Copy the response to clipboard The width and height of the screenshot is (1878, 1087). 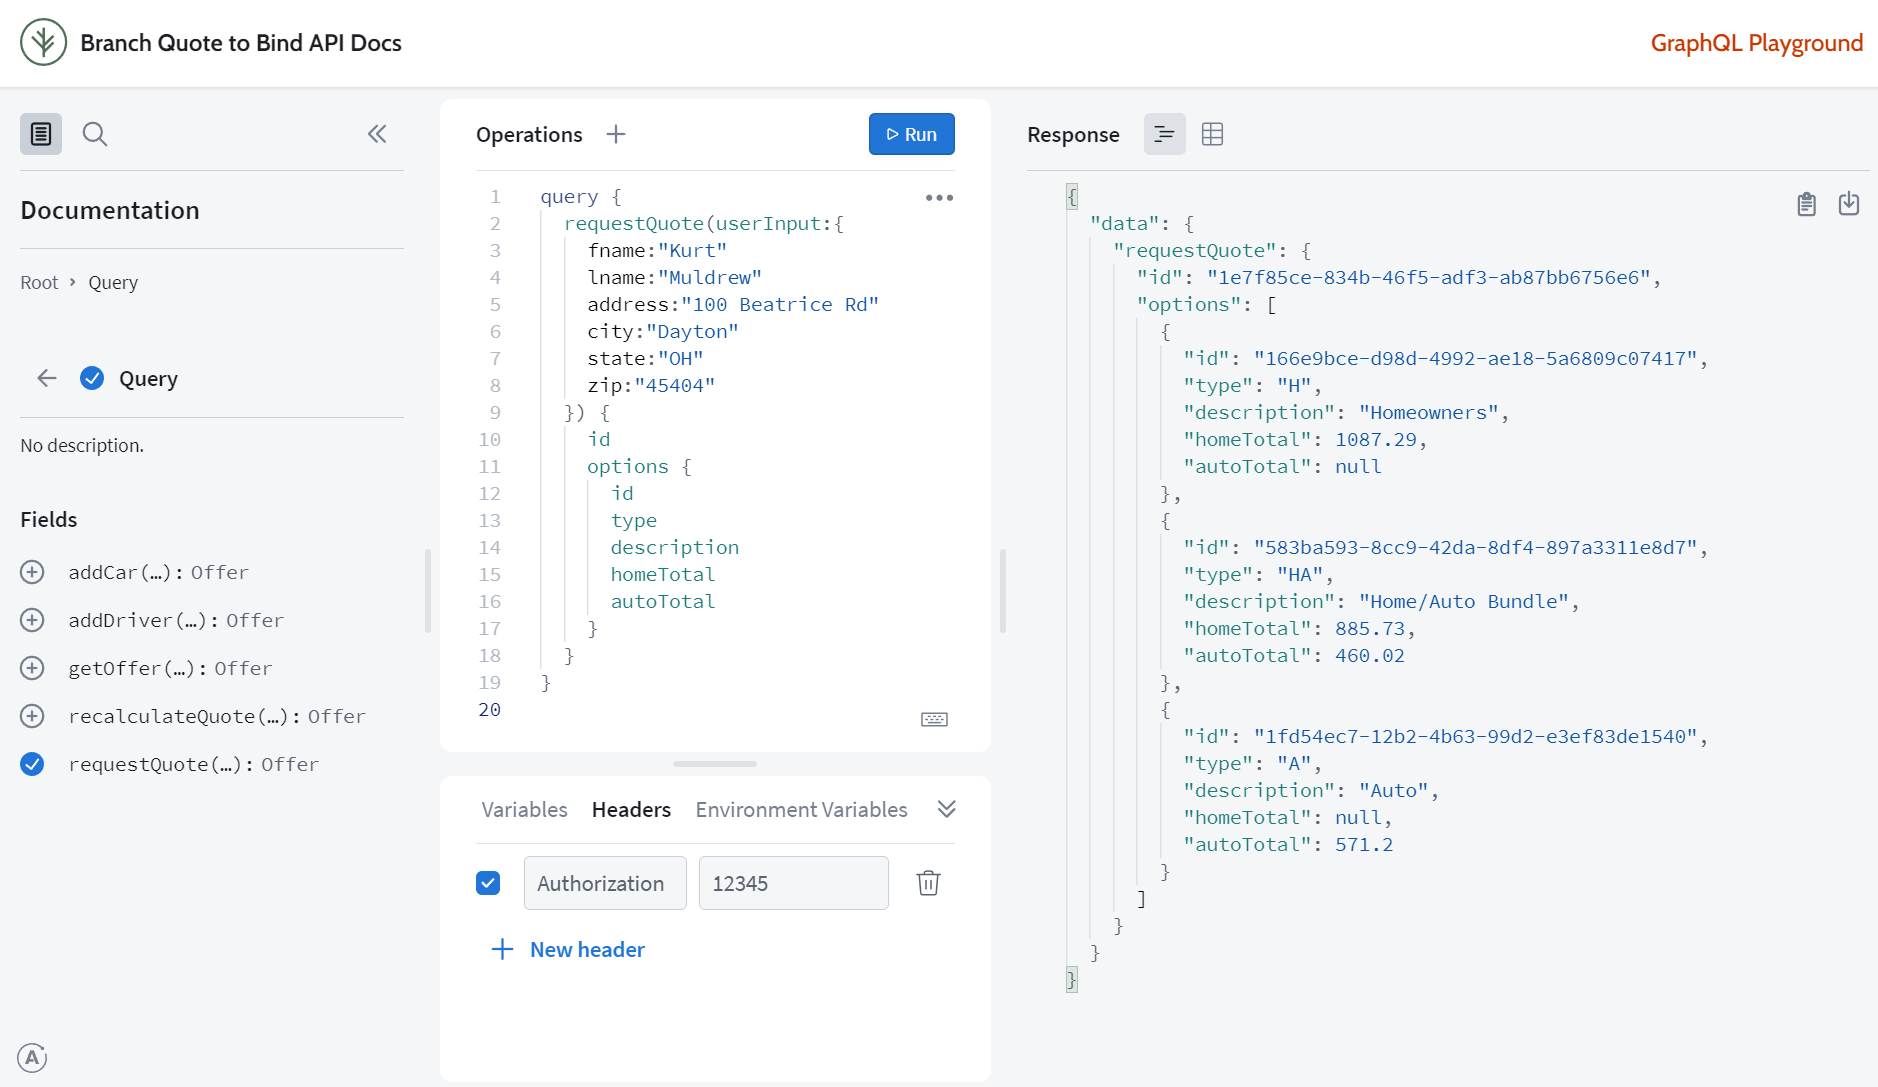click(1806, 204)
